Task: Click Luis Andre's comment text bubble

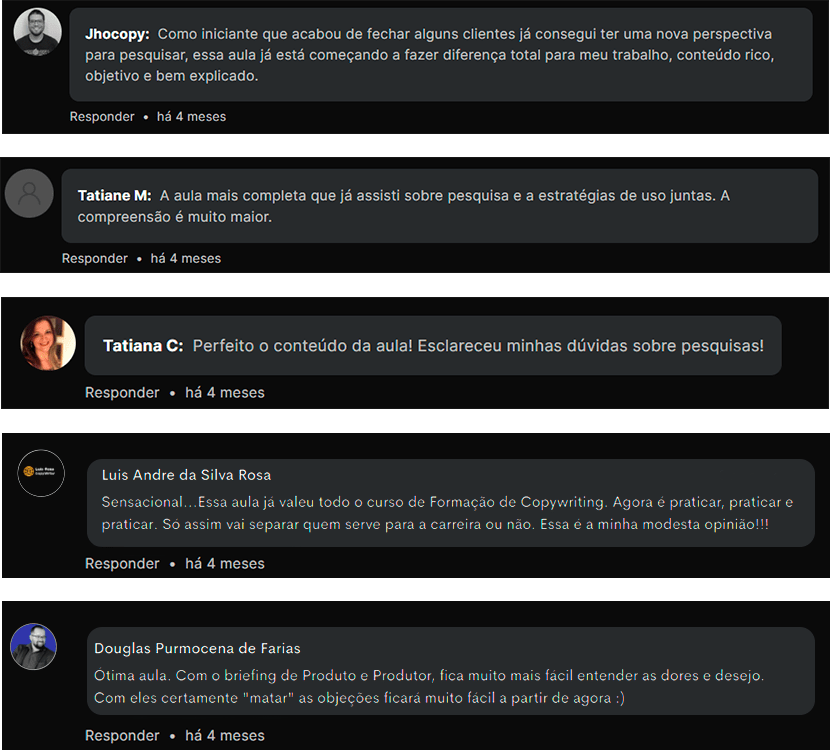Action: tap(450, 503)
